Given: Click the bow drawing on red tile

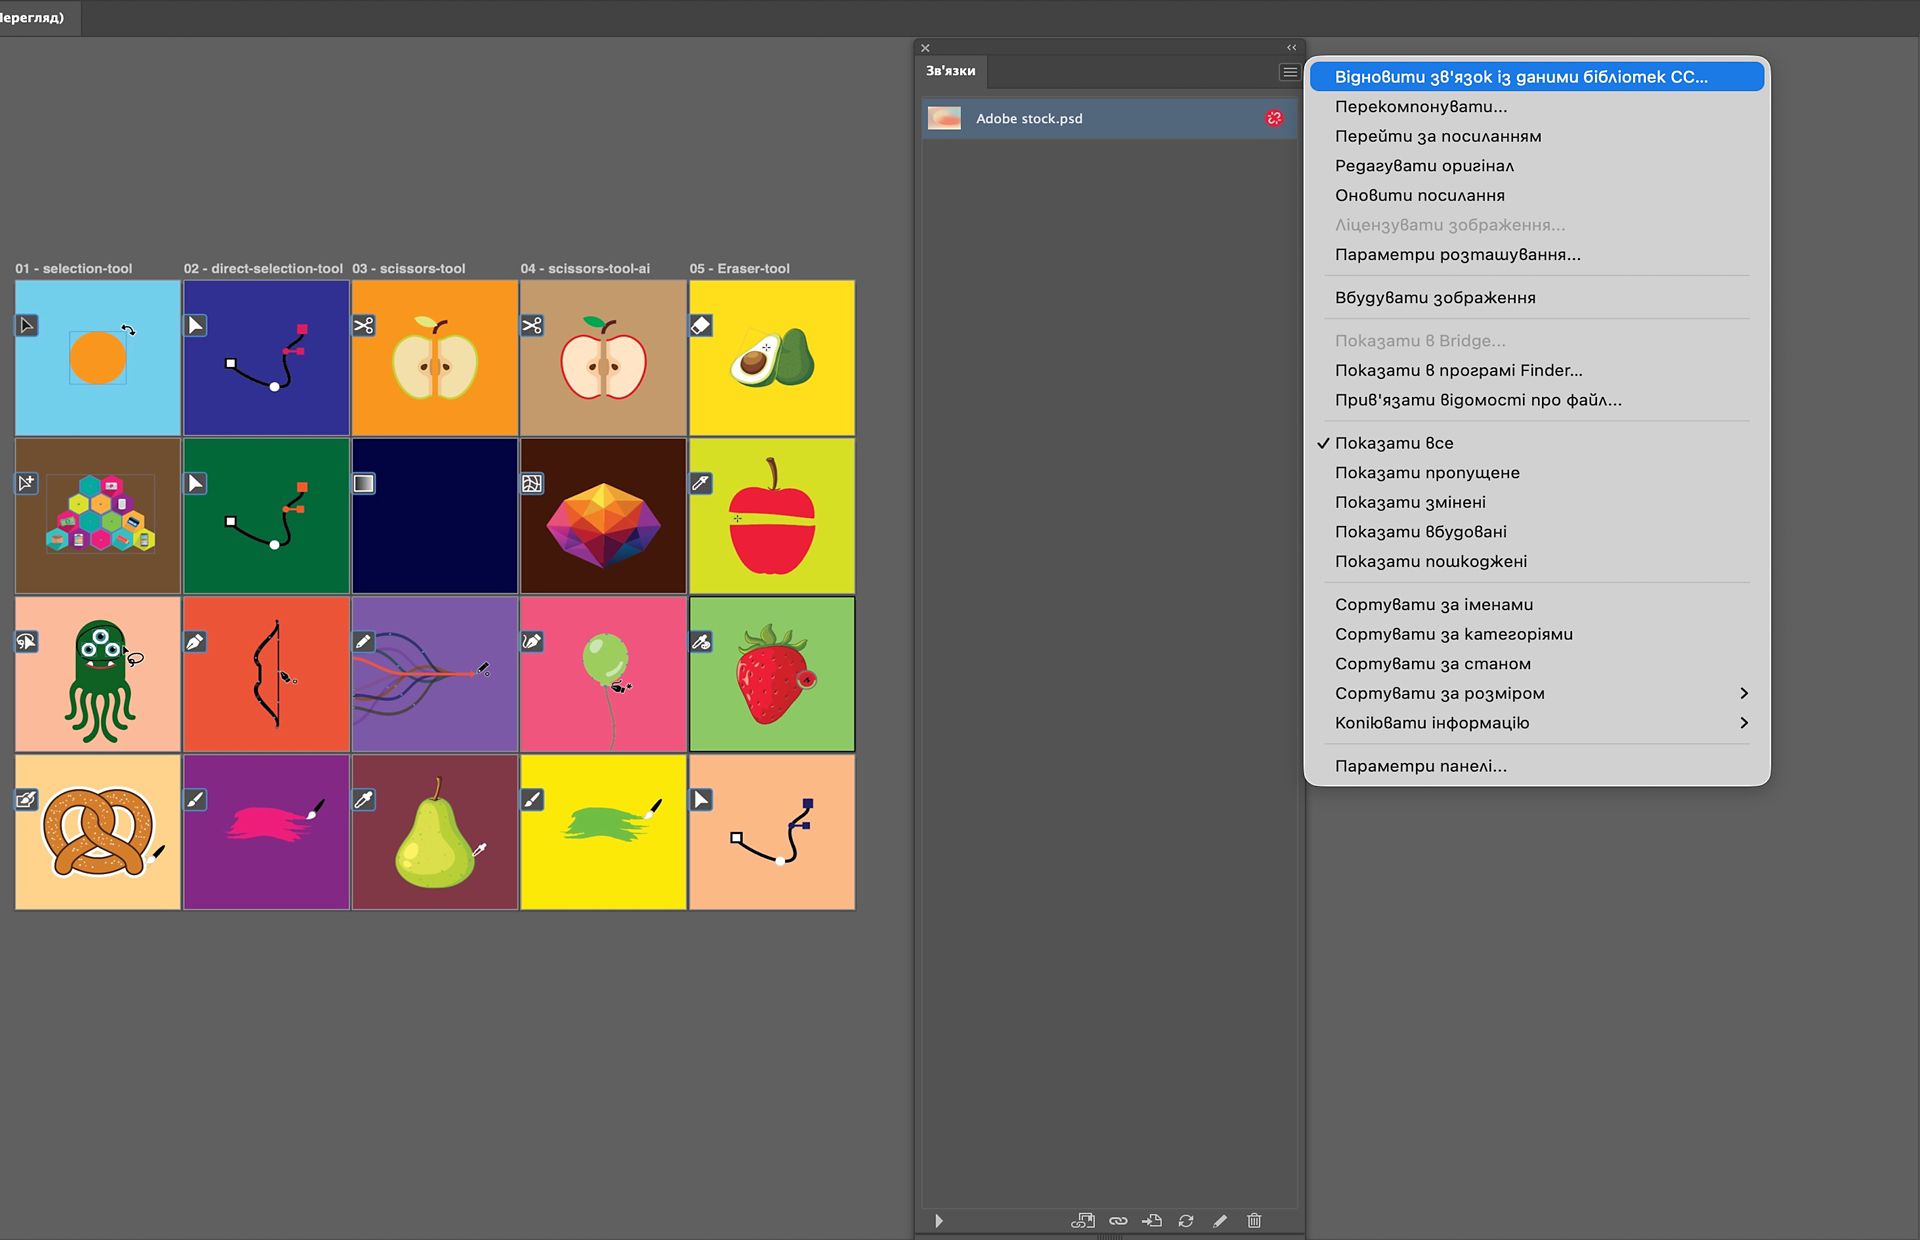Looking at the screenshot, I should (266, 674).
